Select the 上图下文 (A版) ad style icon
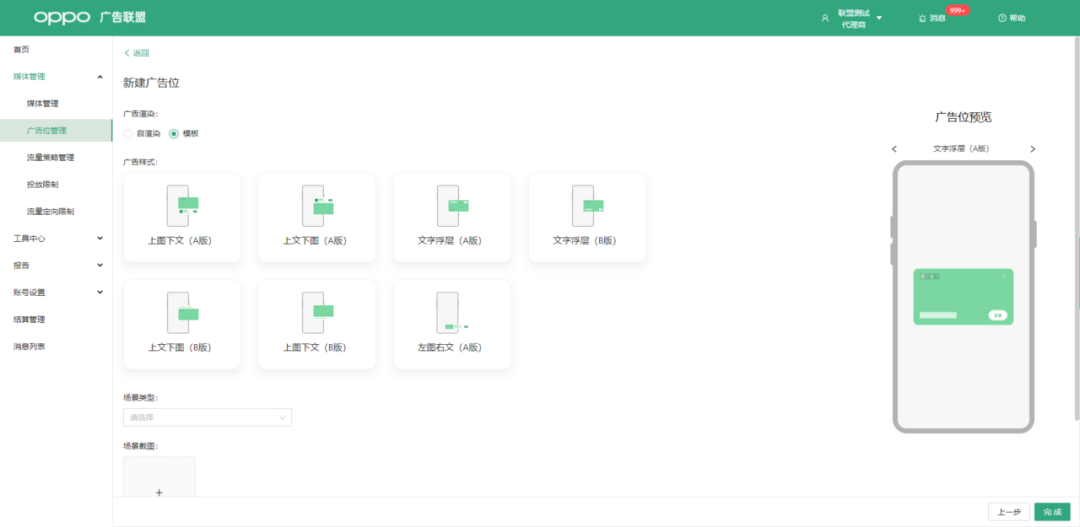This screenshot has width=1080, height=527. (x=182, y=205)
